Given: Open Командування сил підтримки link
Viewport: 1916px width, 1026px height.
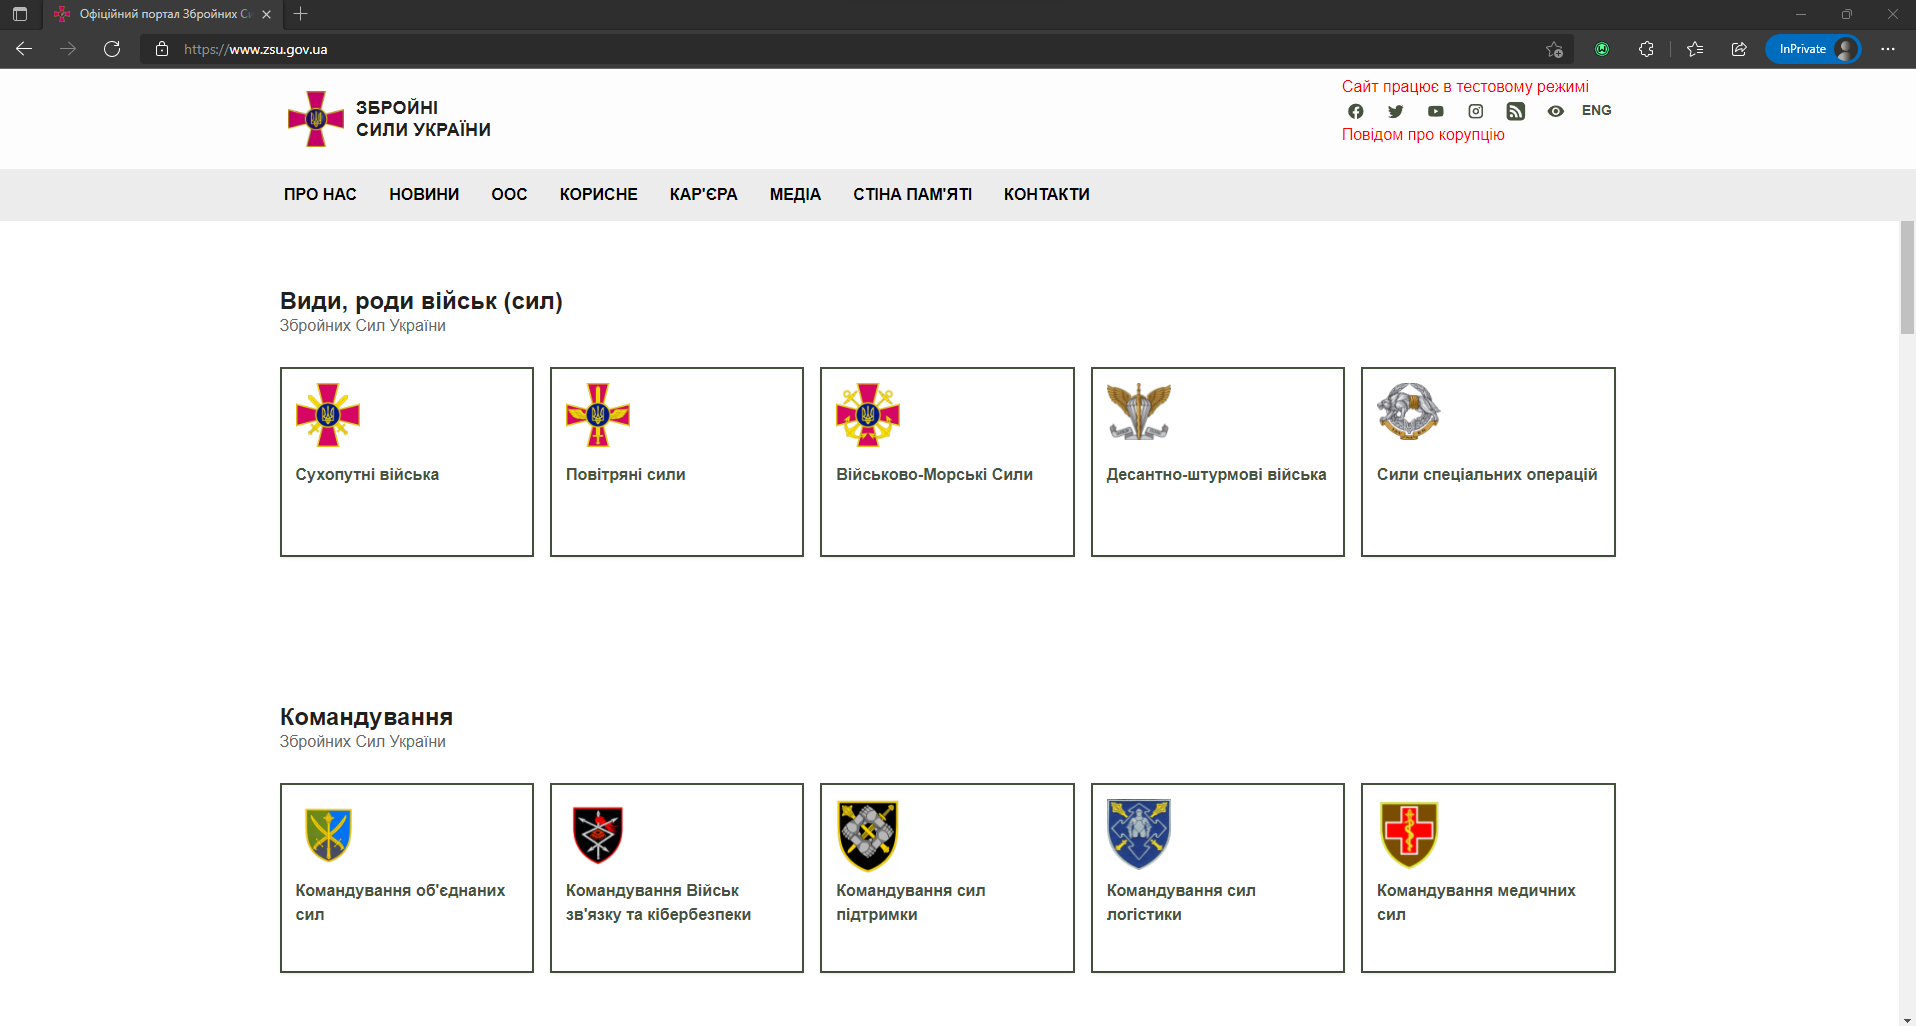Looking at the screenshot, I should pos(910,902).
